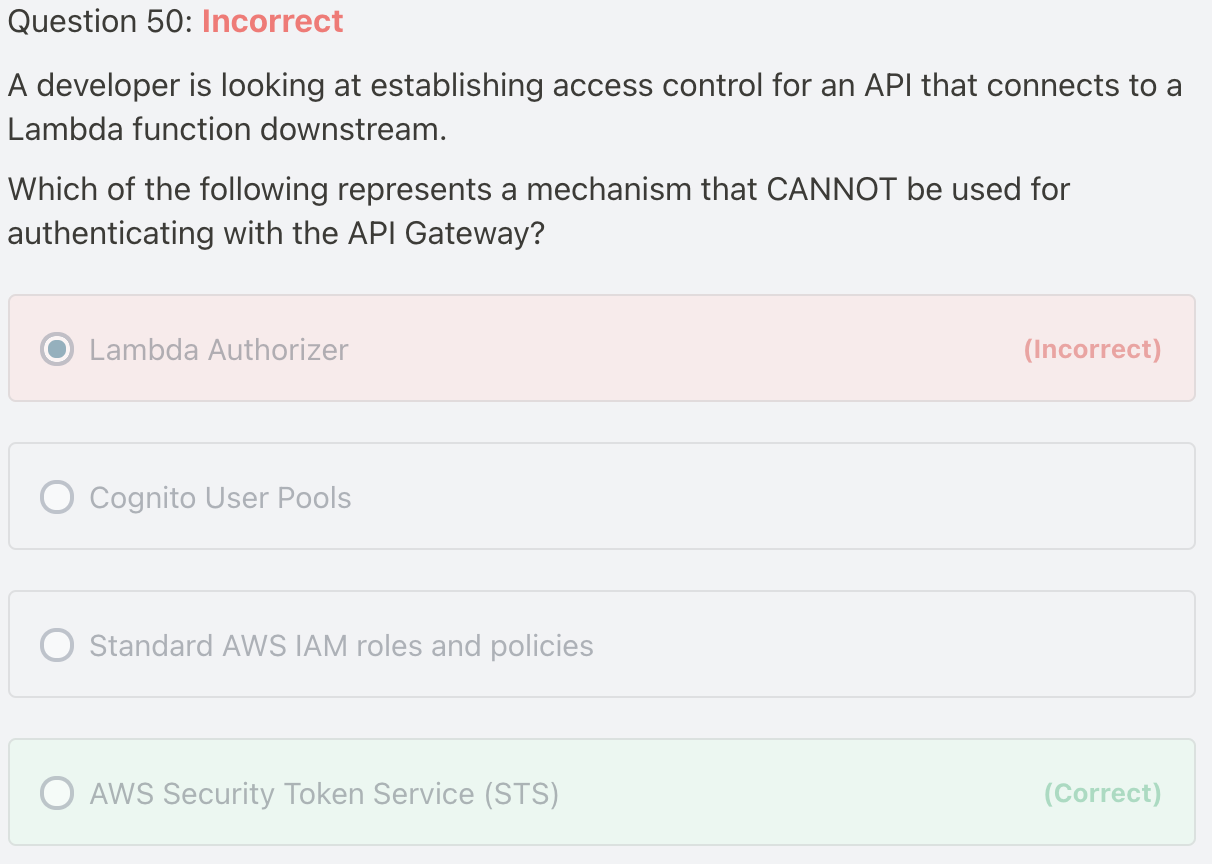The image size is (1212, 864).
Task: Click the 'Cognito User Pools' answer label text
Action: point(220,497)
